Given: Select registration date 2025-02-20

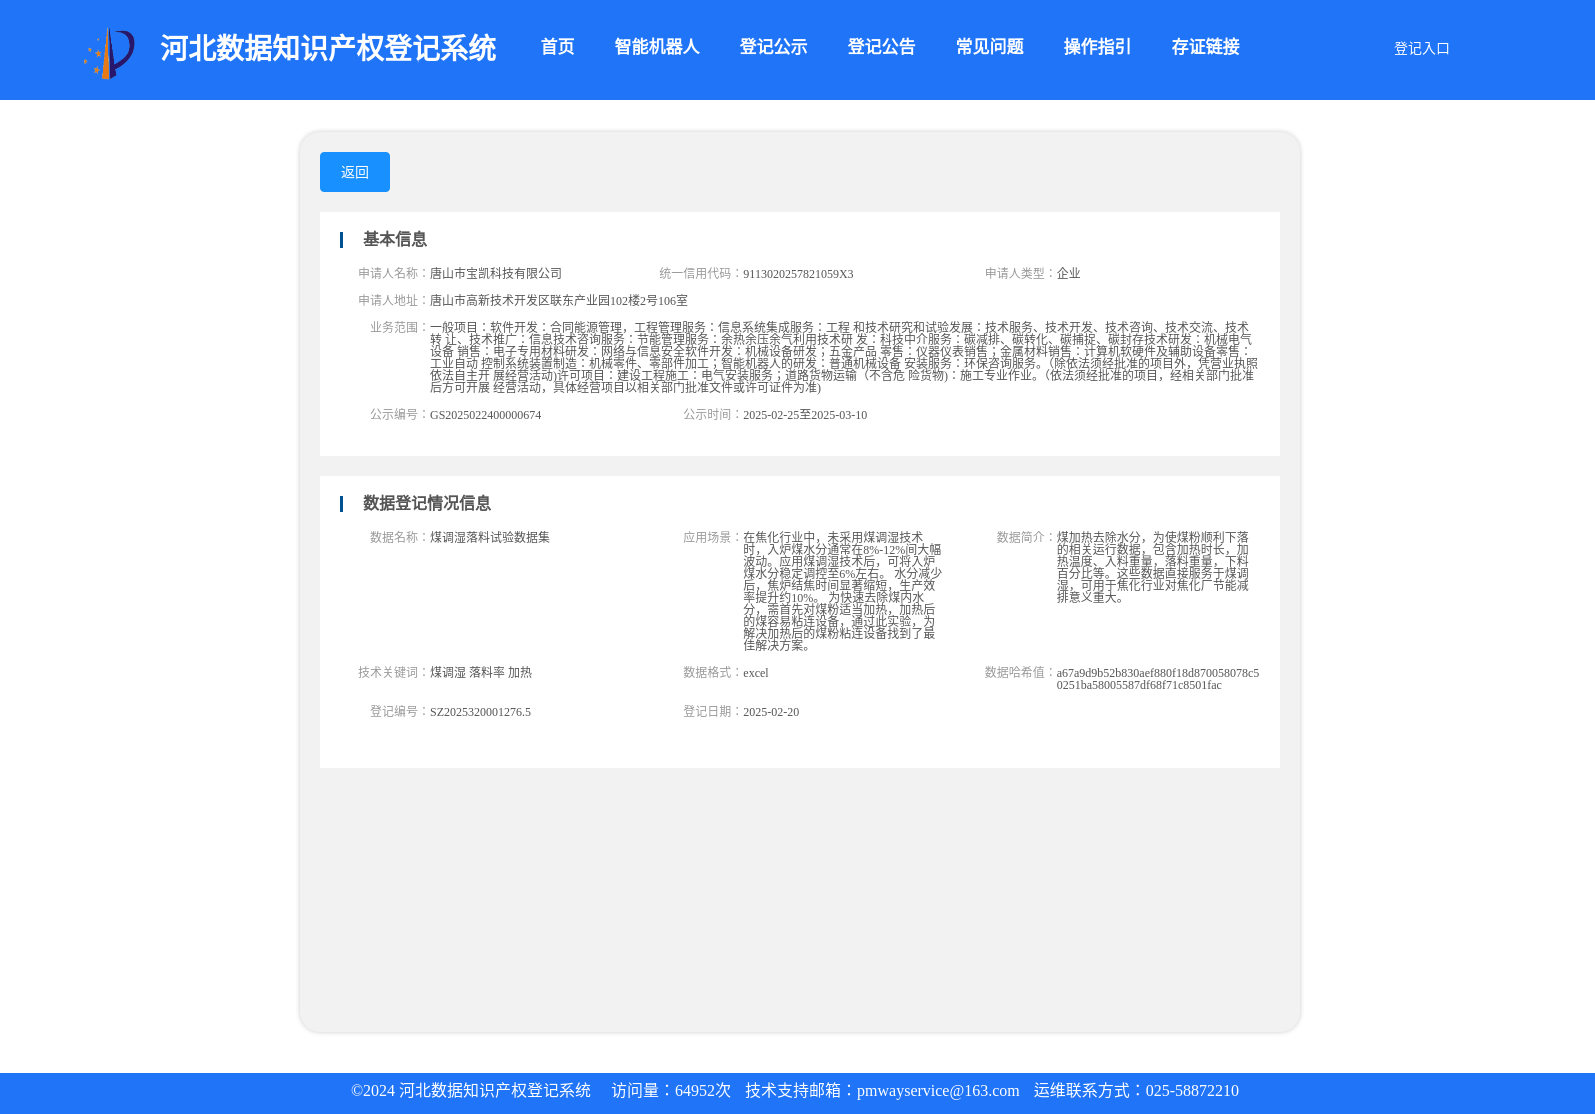Looking at the screenshot, I should coord(771,712).
